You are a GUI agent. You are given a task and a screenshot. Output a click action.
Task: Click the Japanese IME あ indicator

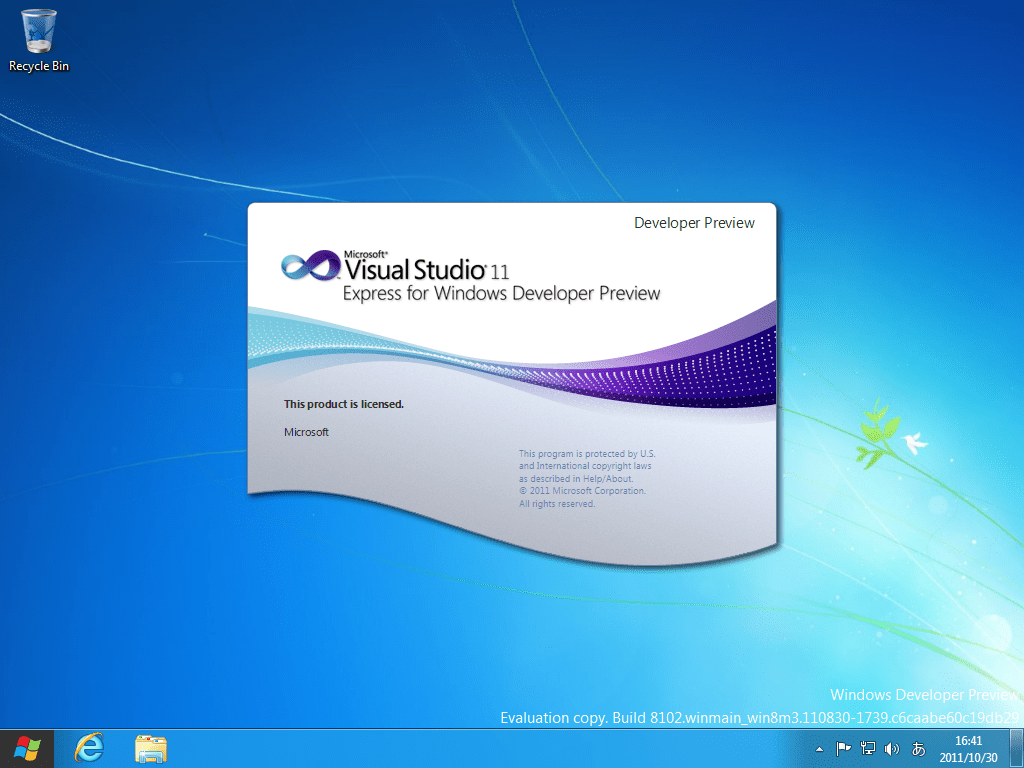pos(918,748)
